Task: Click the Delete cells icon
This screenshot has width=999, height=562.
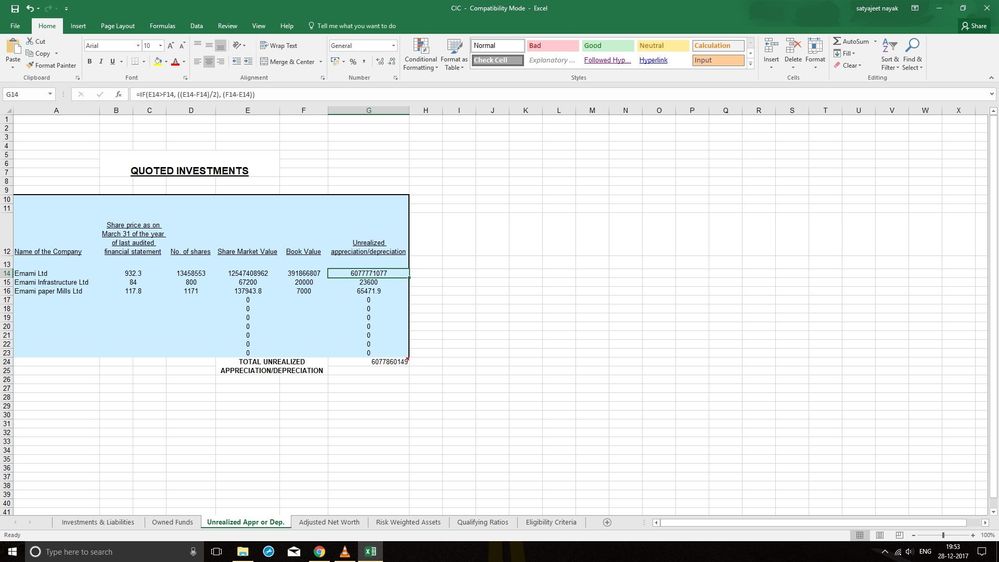Action: (x=793, y=46)
